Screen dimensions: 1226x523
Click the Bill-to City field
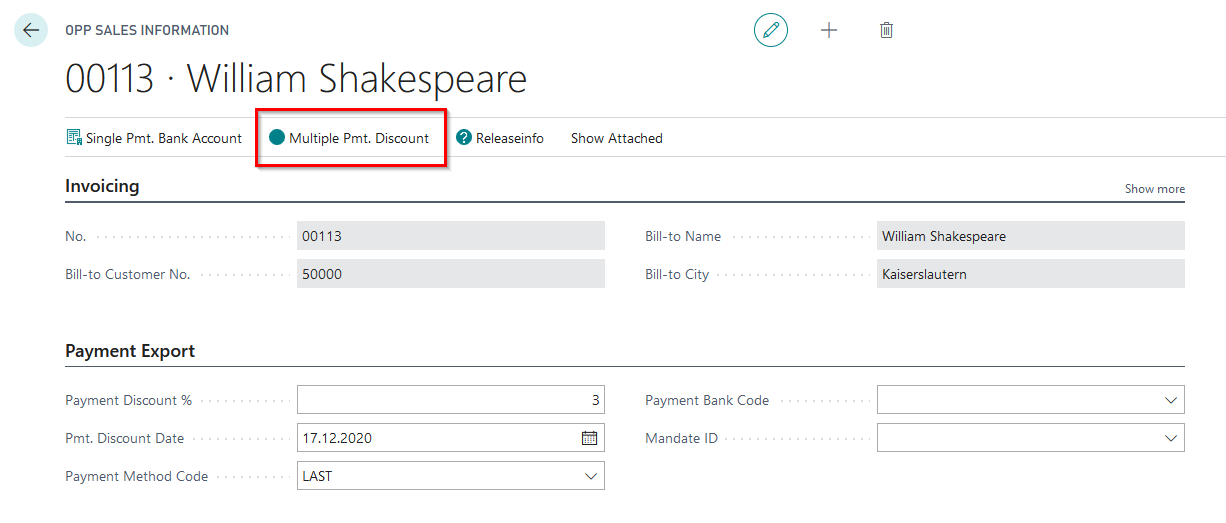tap(1030, 274)
